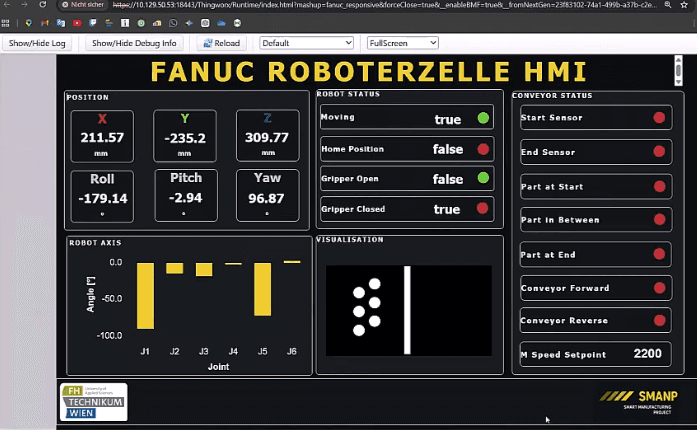Click the Z position value 309.77
The height and width of the screenshot is (430, 697).
pyautogui.click(x=267, y=137)
